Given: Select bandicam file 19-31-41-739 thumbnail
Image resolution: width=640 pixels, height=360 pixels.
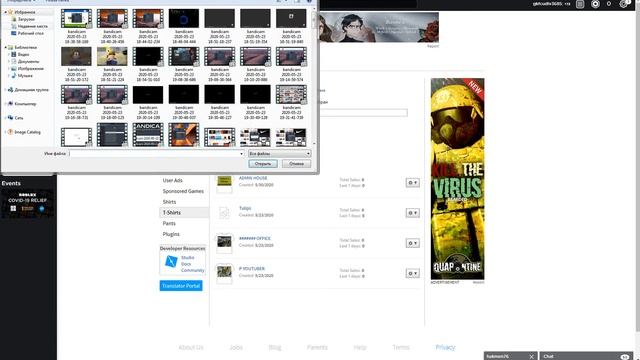Looking at the screenshot, I should point(291,94).
